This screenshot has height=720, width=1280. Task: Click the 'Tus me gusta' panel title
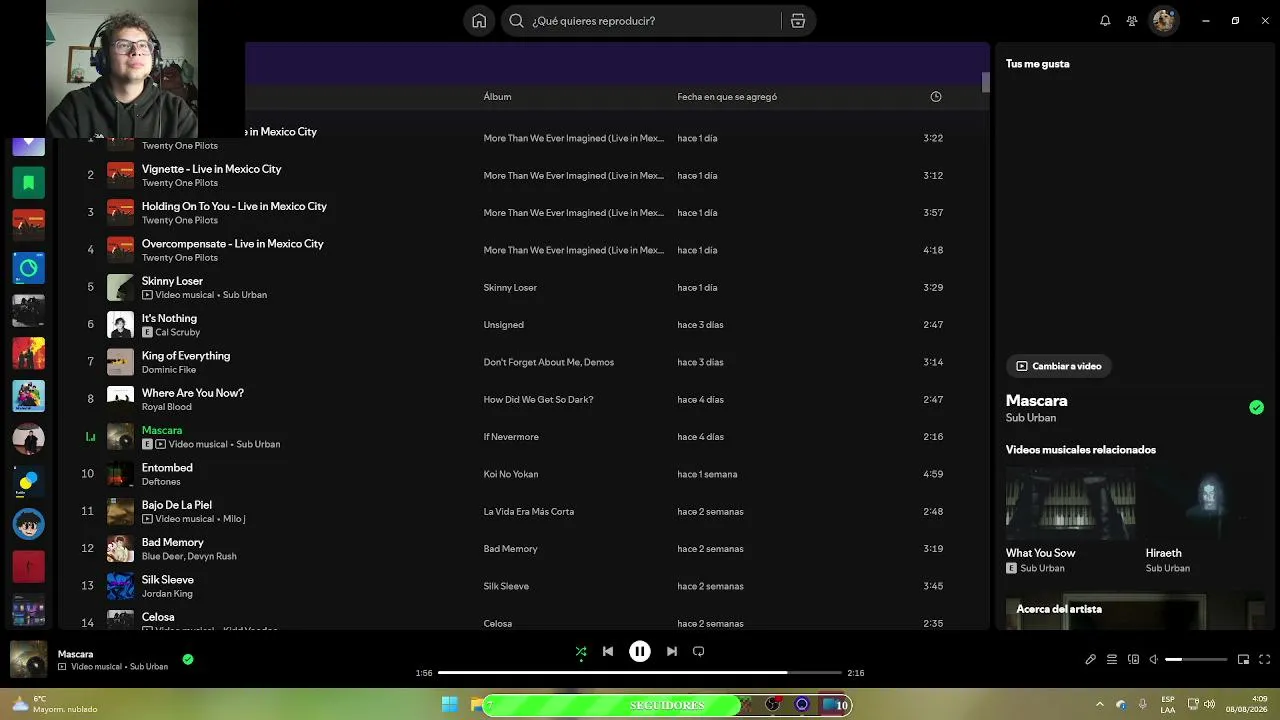tap(1037, 64)
